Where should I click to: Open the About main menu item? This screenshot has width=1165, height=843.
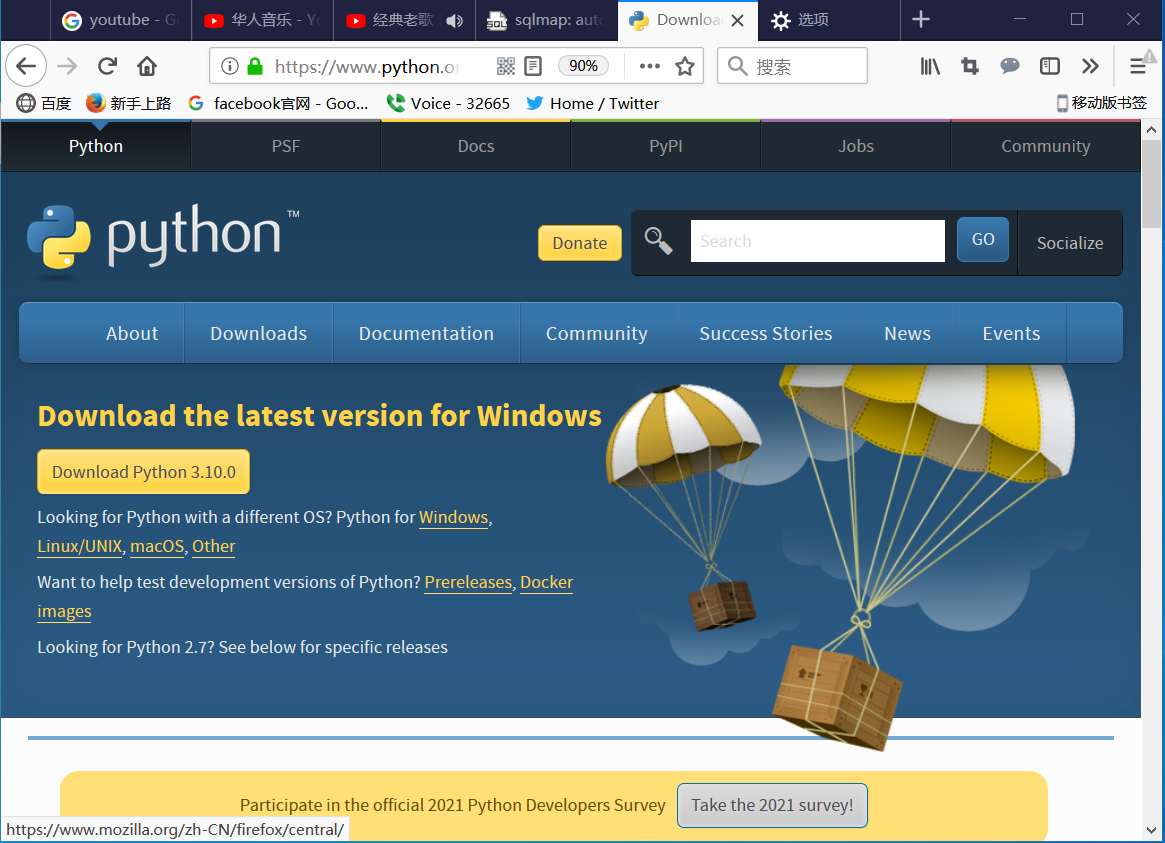[x=132, y=333]
